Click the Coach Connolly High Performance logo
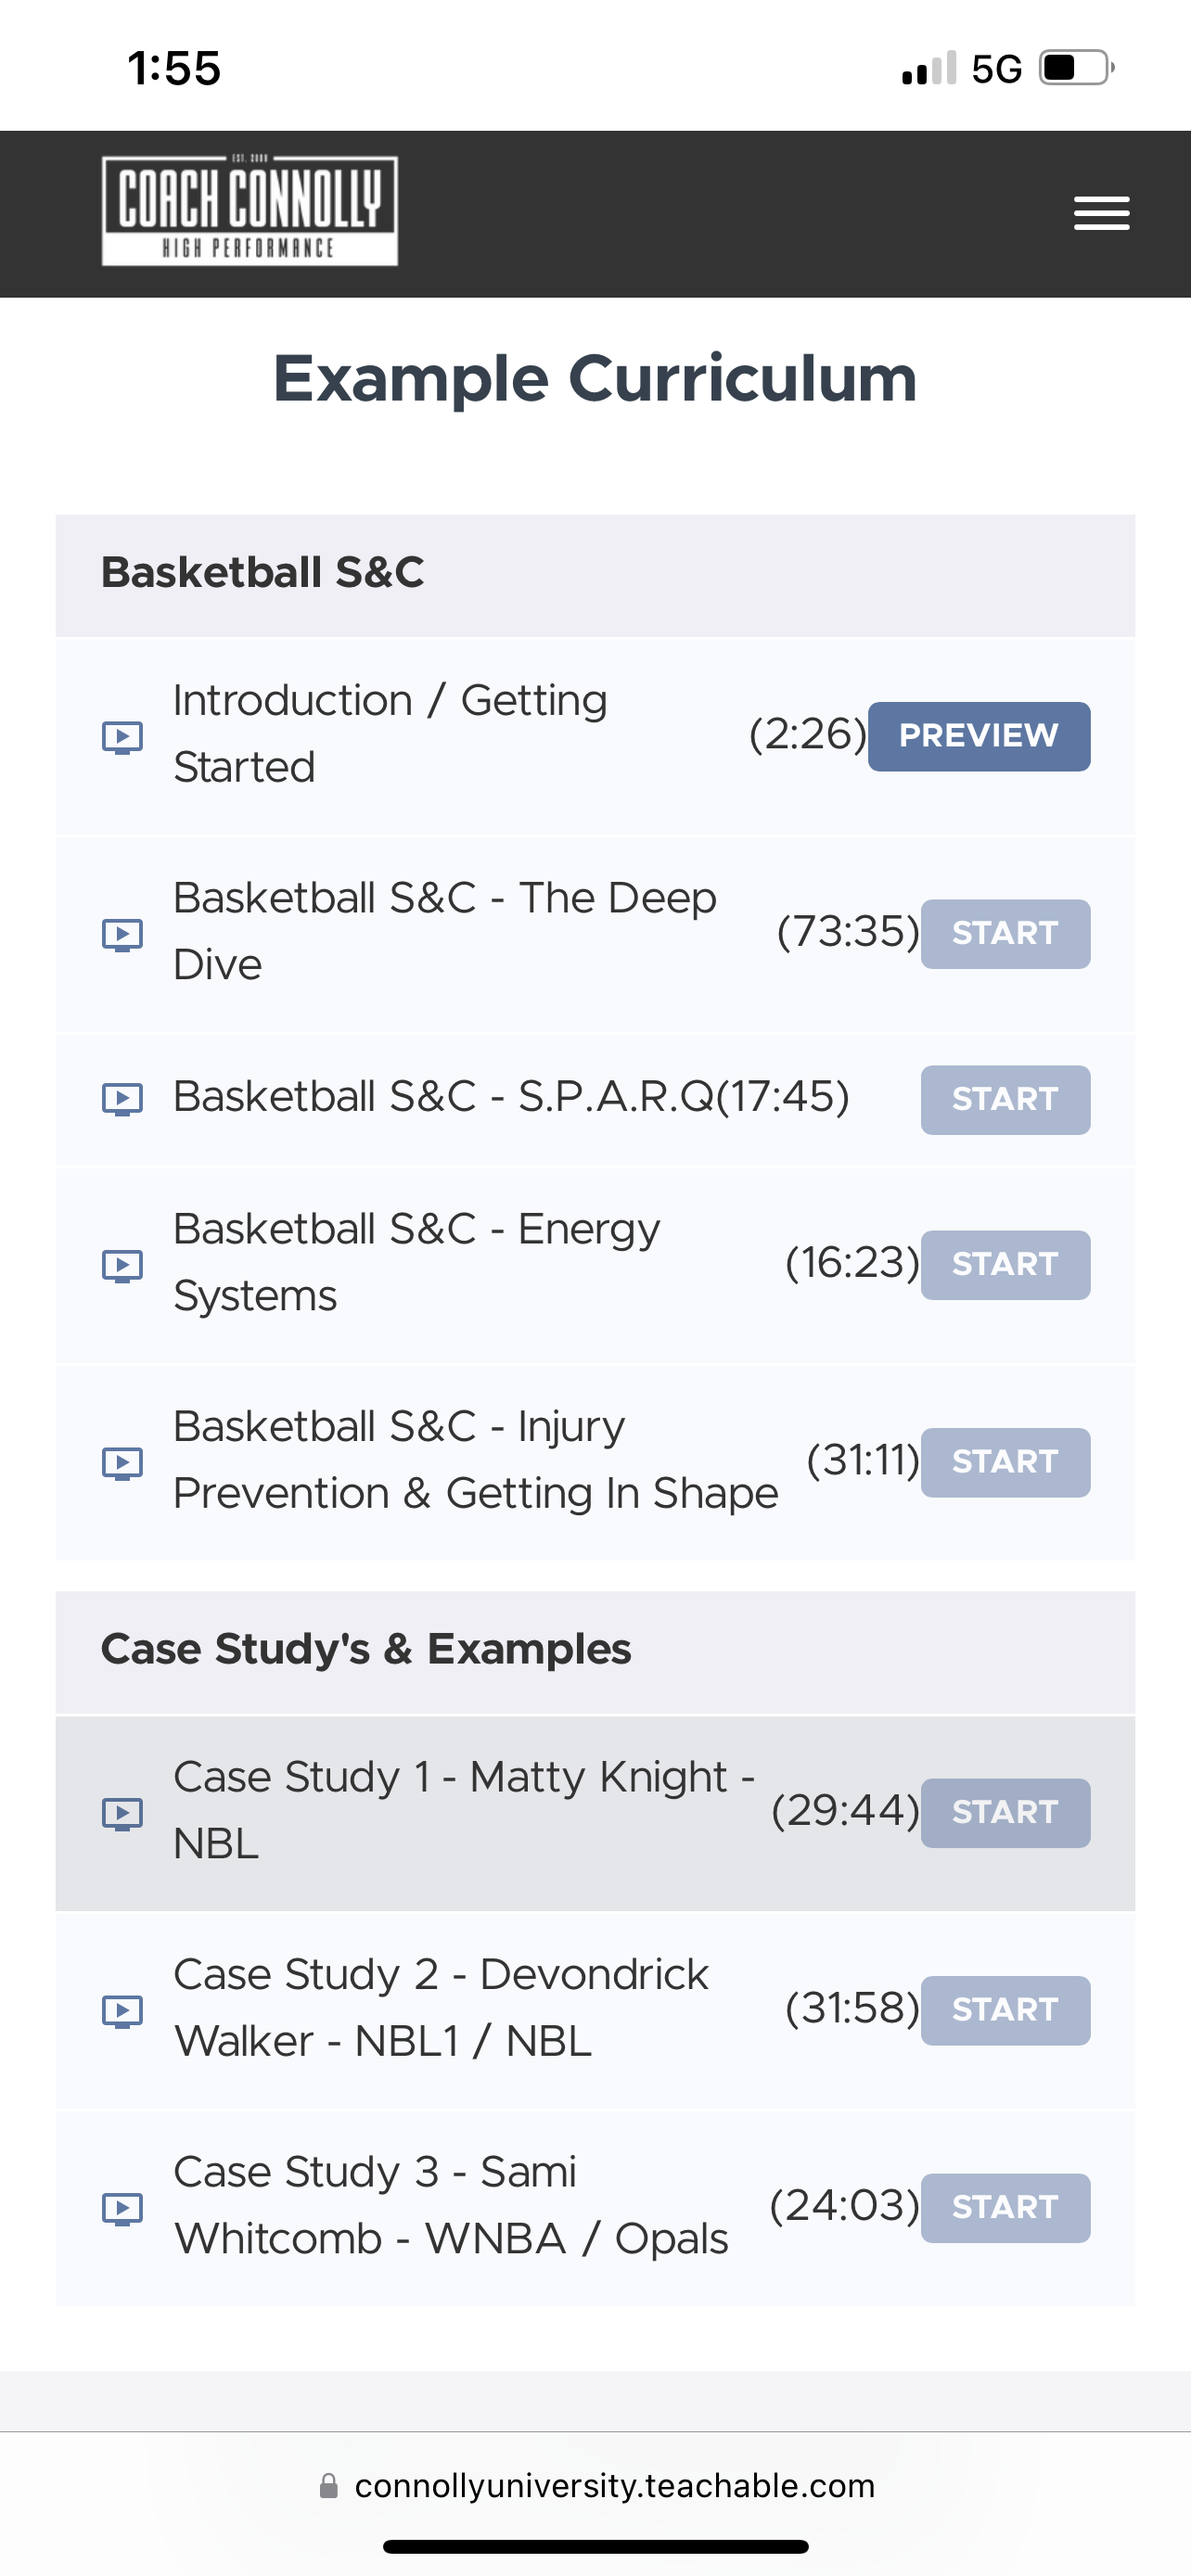This screenshot has height=2576, width=1191. [250, 211]
